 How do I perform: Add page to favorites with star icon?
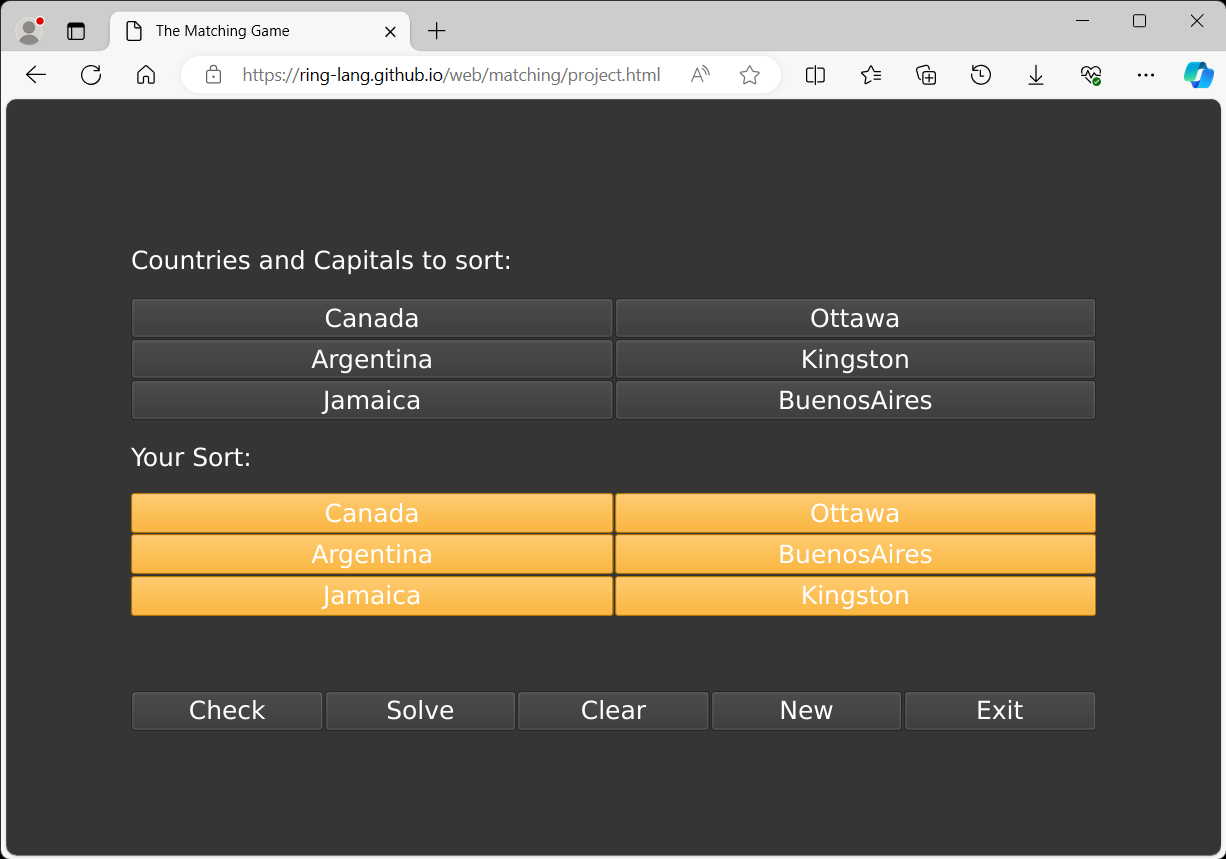click(750, 75)
